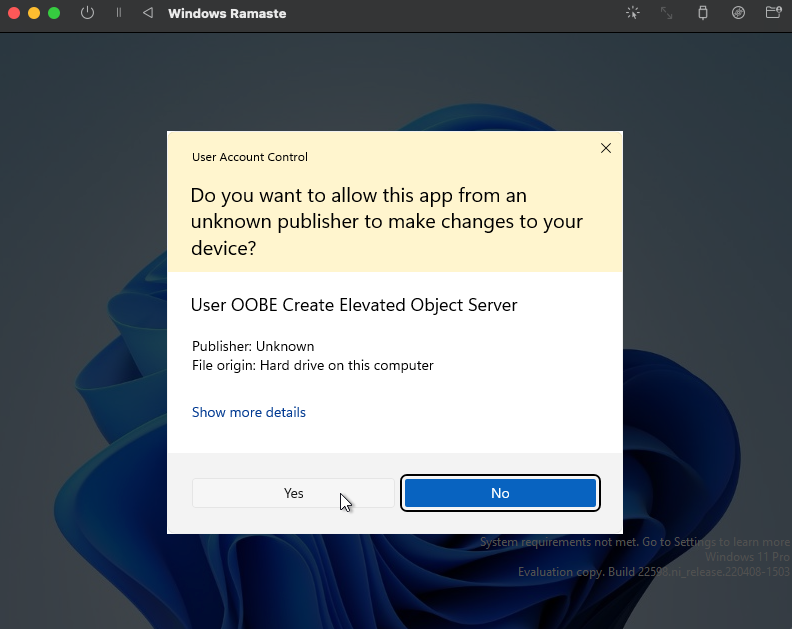The height and width of the screenshot is (629, 792).
Task: Click 'File origin: Hard drive on this computer'
Action: (x=313, y=365)
